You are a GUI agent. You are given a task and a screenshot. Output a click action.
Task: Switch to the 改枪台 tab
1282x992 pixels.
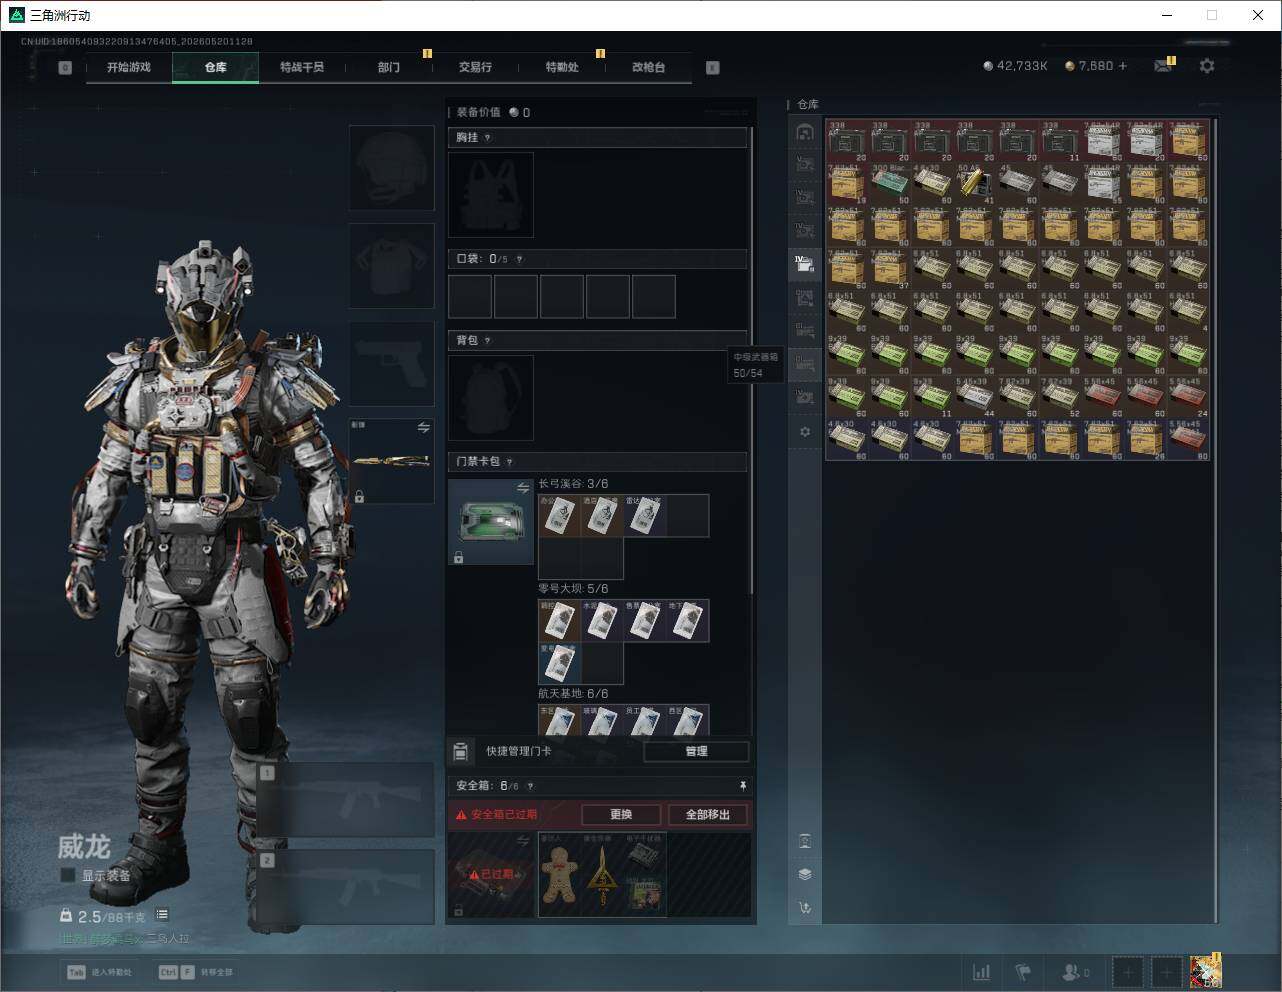tap(648, 67)
